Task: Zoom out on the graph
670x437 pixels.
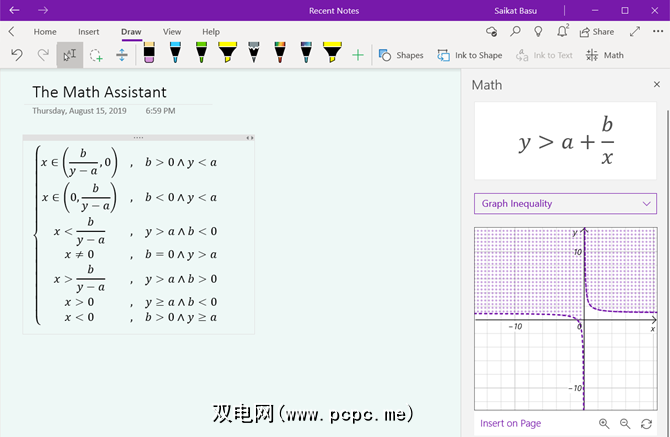Action: (625, 424)
